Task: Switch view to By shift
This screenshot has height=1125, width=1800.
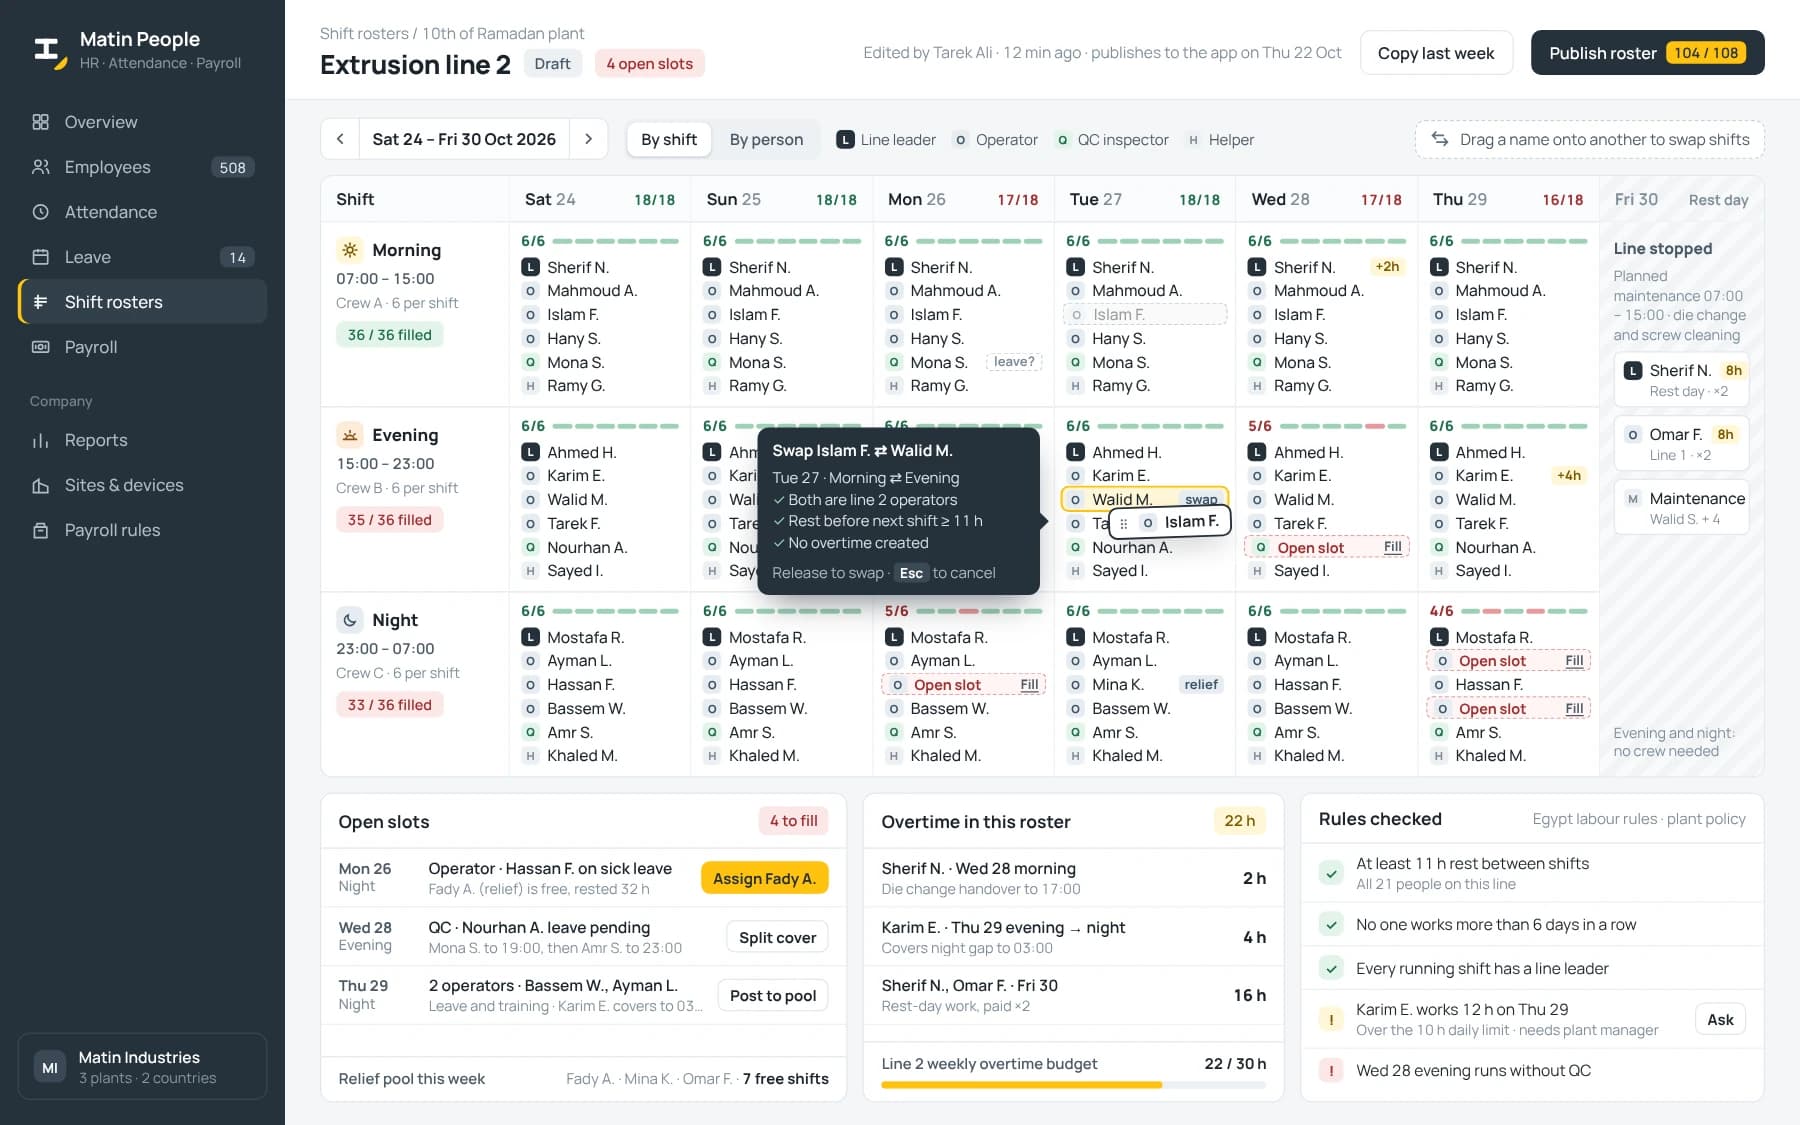Action: coord(669,139)
